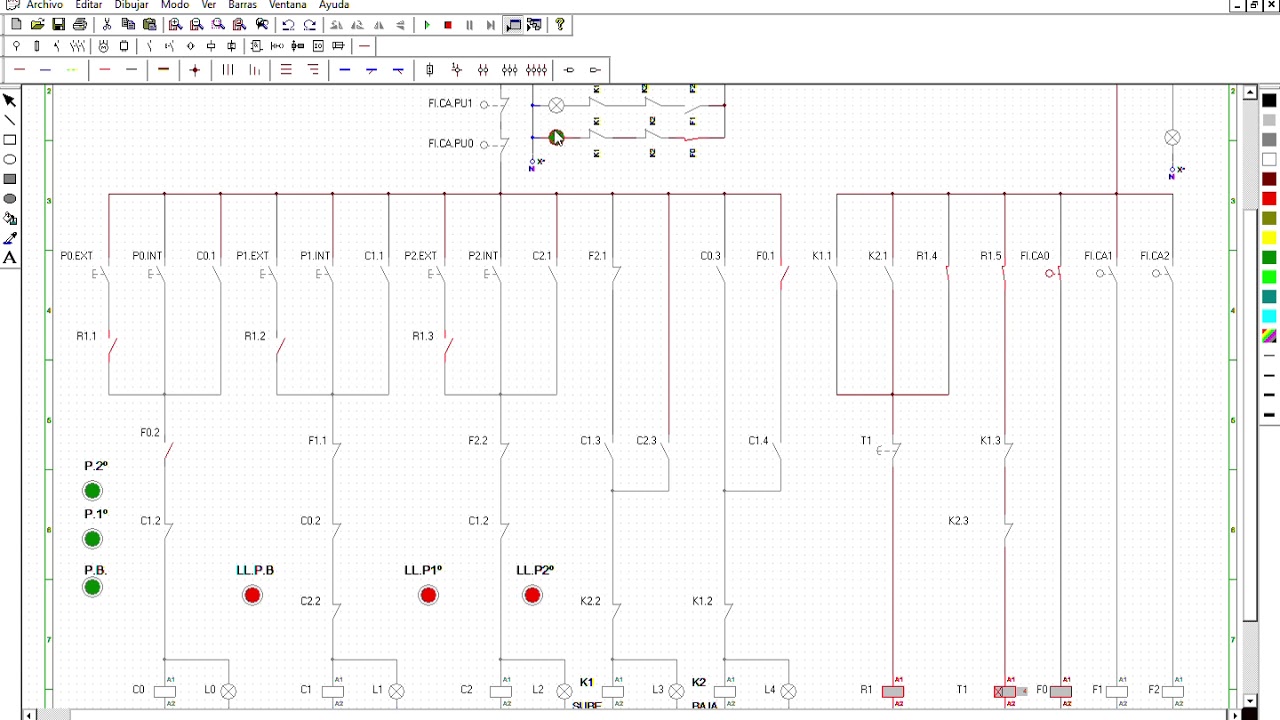Image resolution: width=1280 pixels, height=720 pixels.
Task: Open the Archivo menu
Action: (44, 5)
